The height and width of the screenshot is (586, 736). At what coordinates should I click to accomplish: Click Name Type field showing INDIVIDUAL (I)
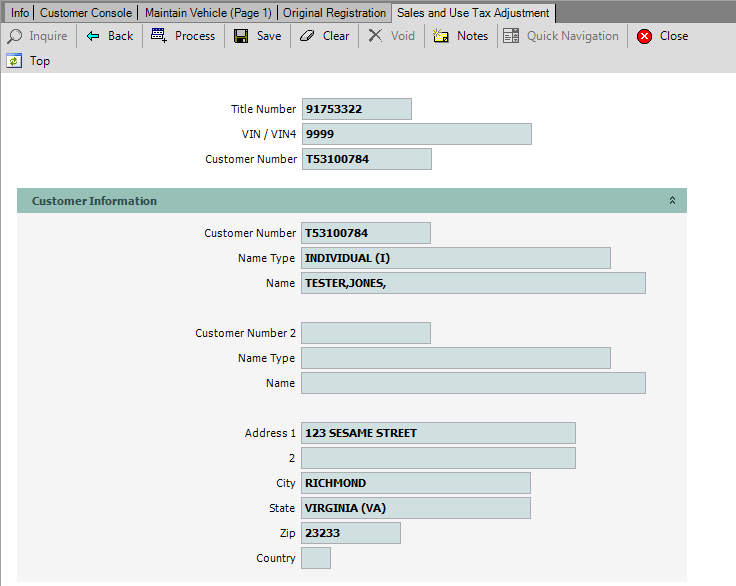click(x=456, y=258)
